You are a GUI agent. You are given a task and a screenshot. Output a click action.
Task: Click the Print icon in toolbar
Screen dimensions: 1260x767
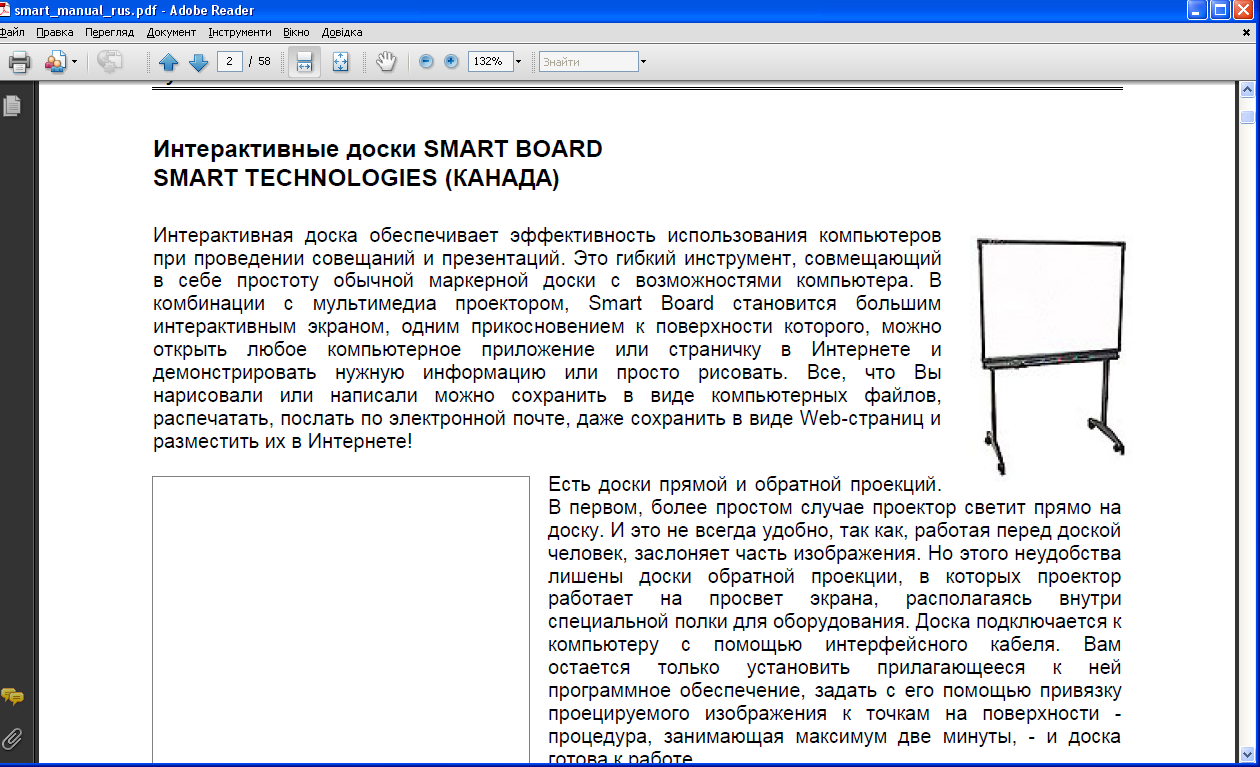[19, 62]
